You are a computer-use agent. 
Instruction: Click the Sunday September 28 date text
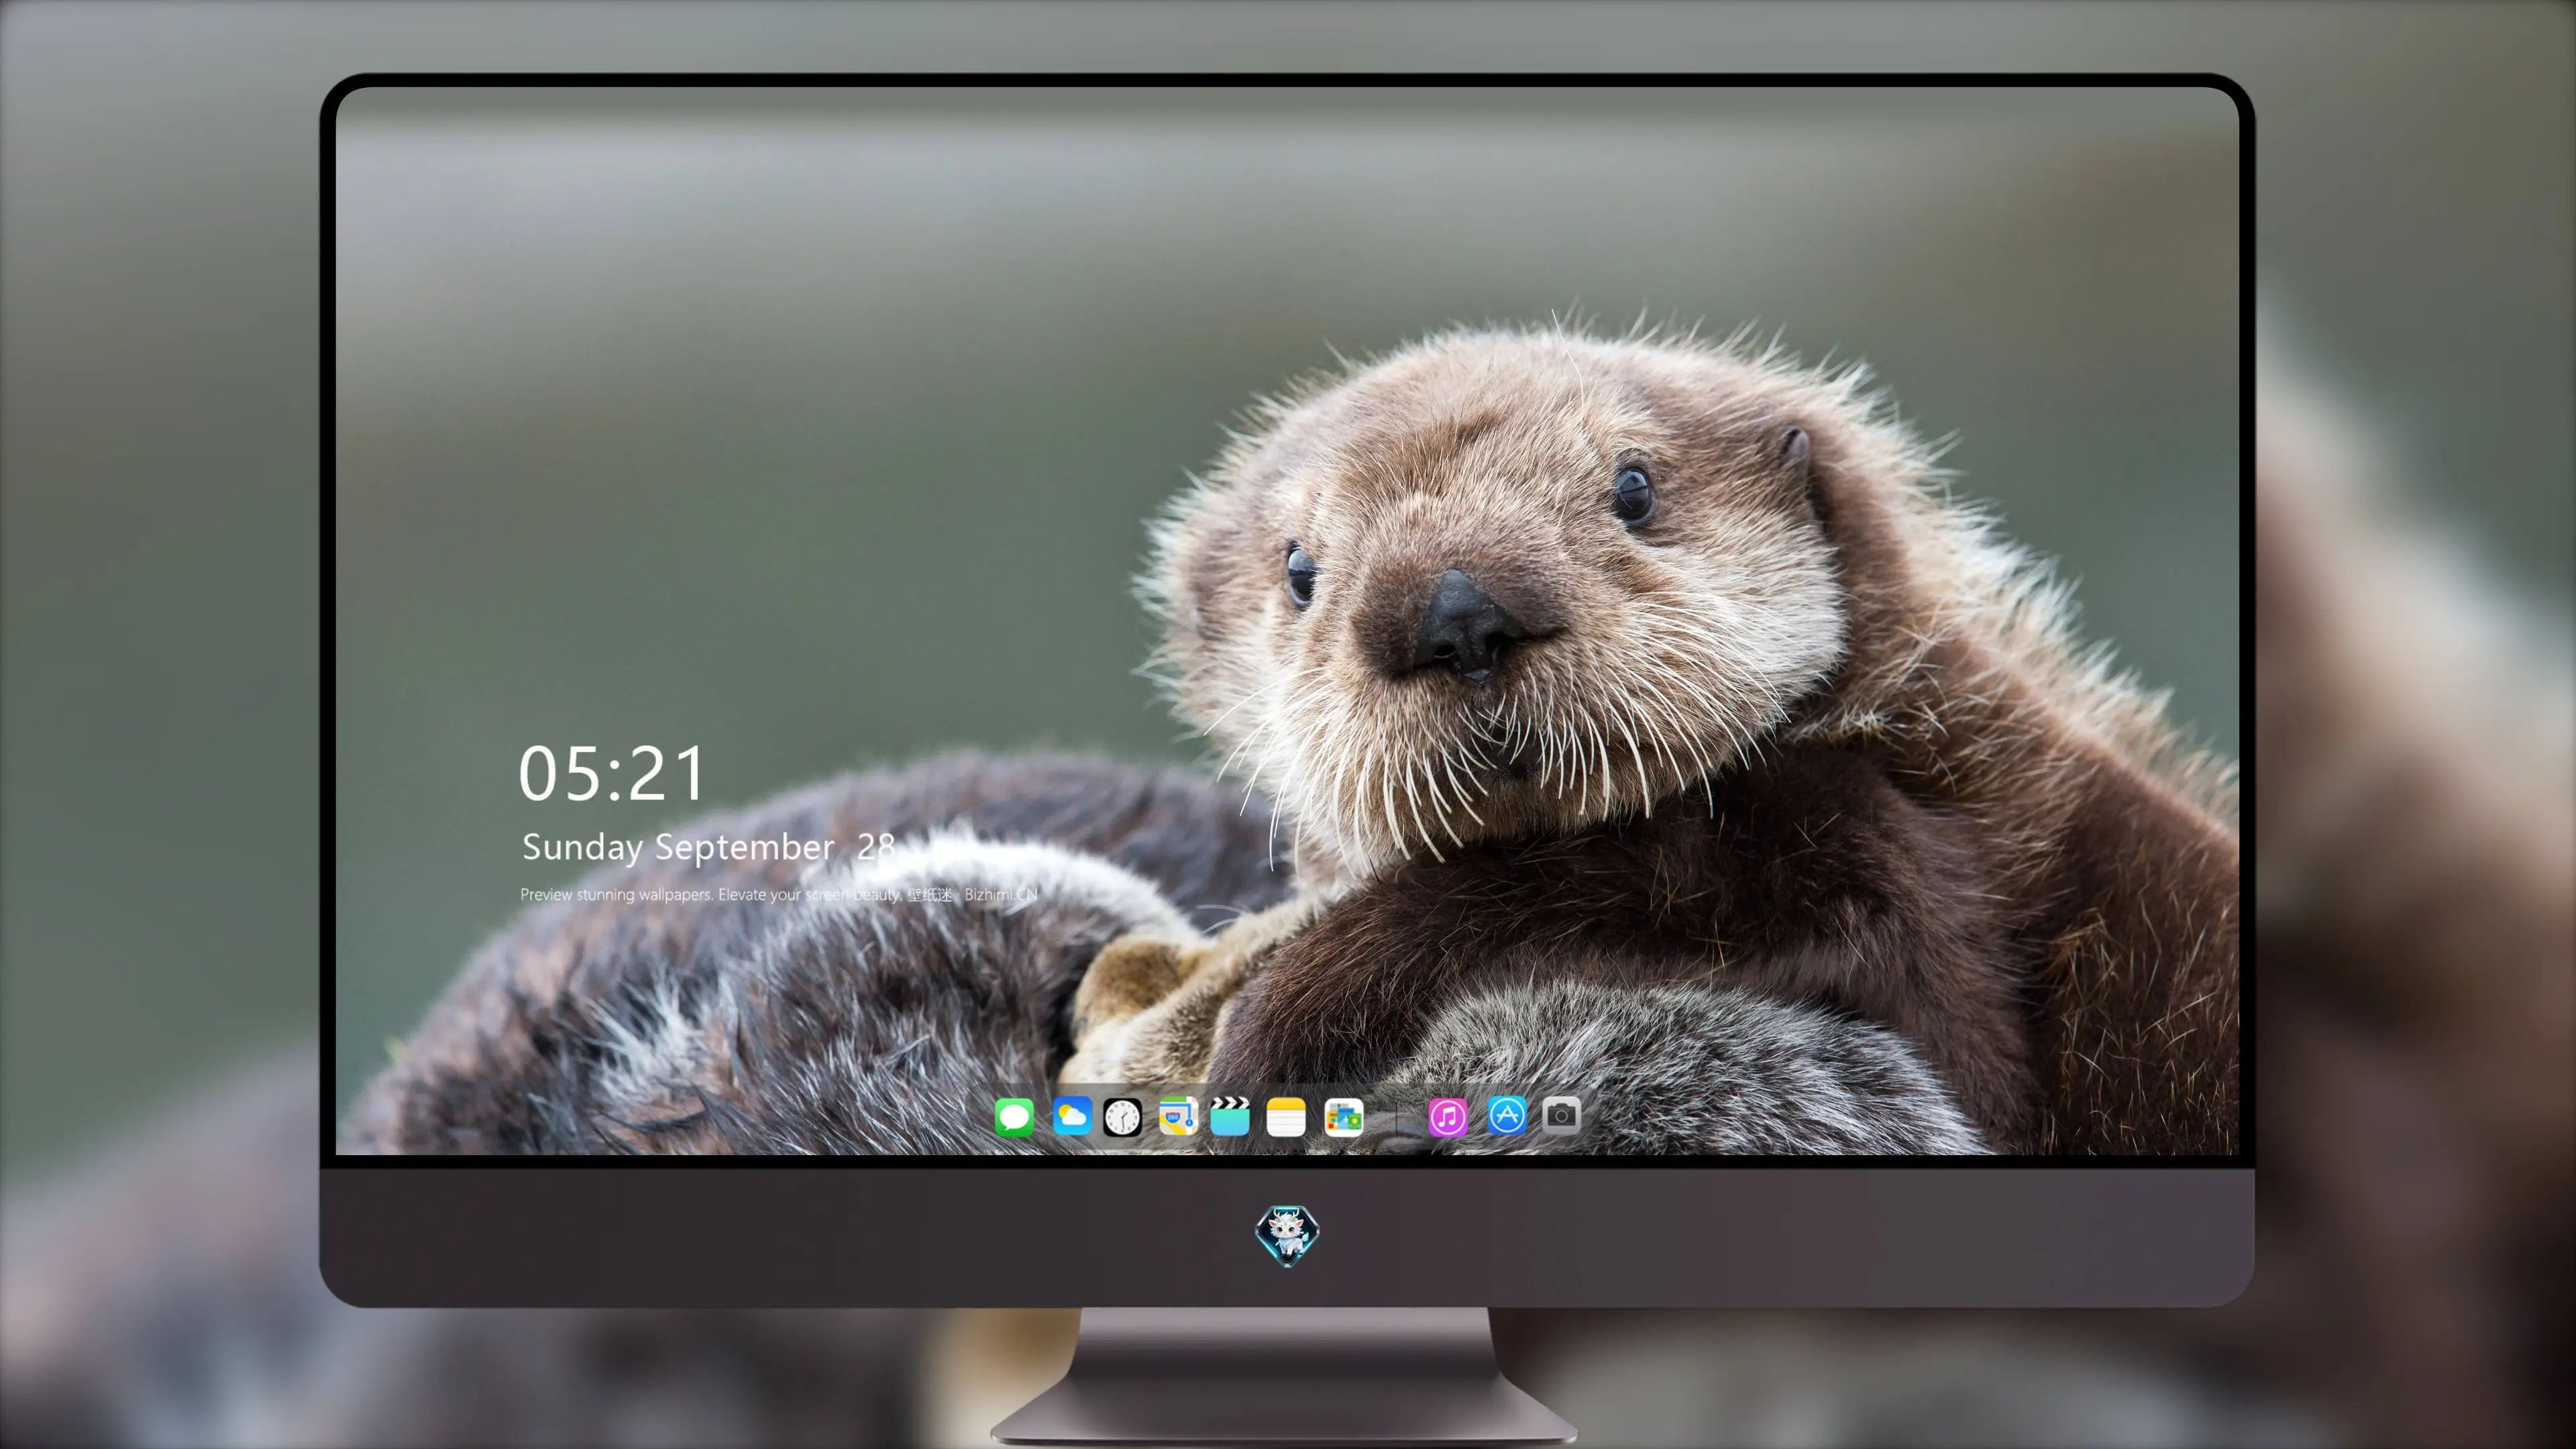point(708,847)
